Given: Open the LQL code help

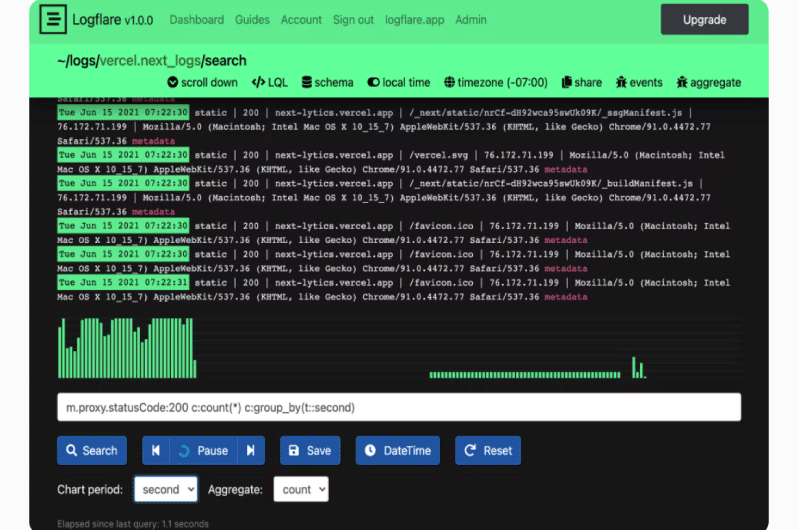Looking at the screenshot, I should [269, 82].
